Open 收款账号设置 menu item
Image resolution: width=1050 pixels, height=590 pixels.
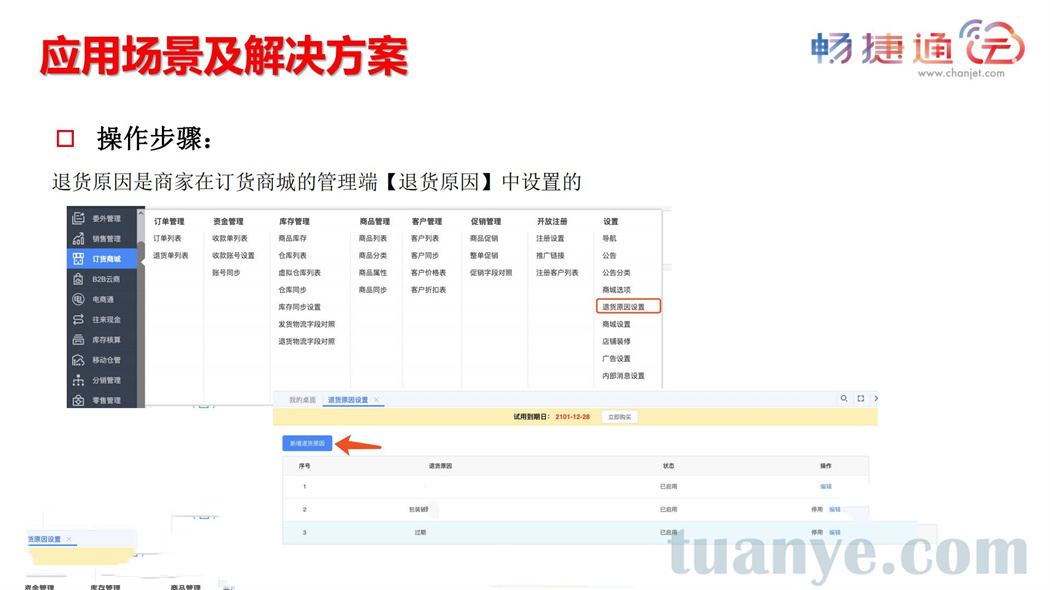[x=233, y=255]
